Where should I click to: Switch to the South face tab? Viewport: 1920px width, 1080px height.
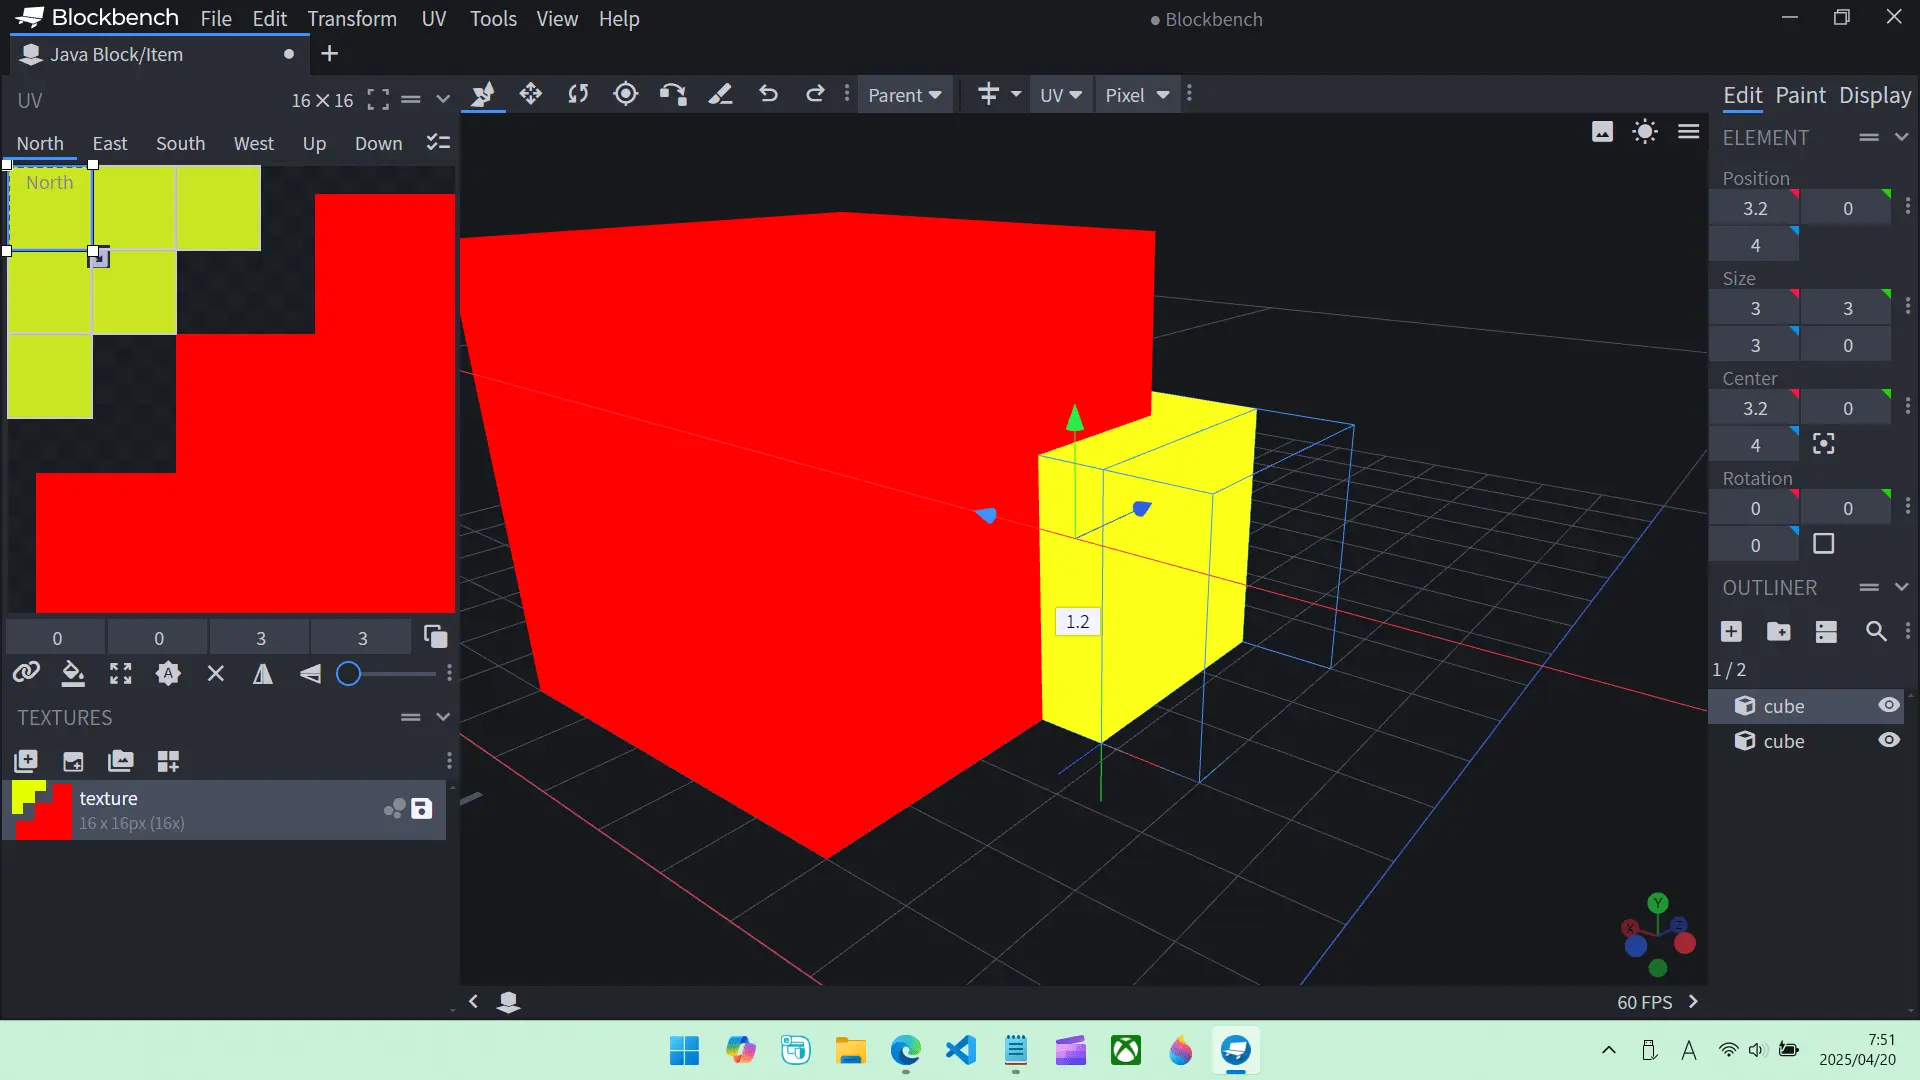180,143
